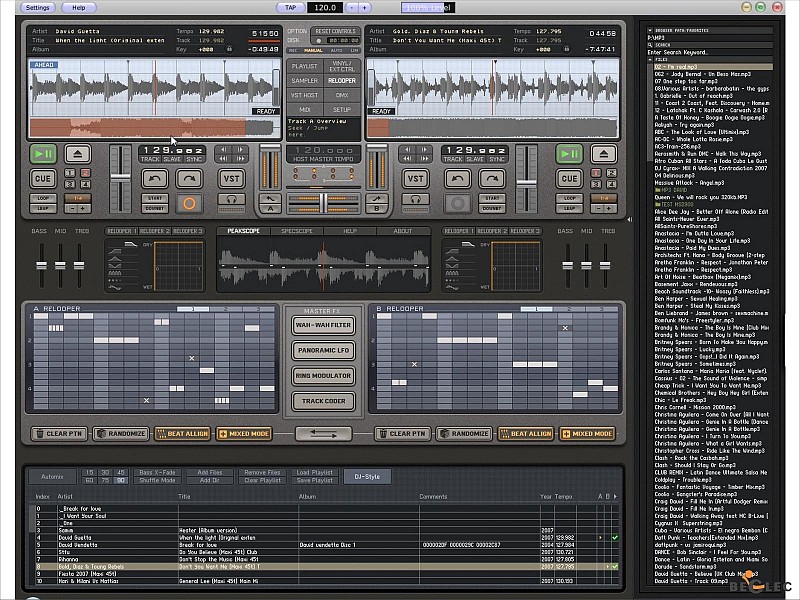Randomize the Relooper B pattern
The image size is (800, 600).
pos(462,434)
